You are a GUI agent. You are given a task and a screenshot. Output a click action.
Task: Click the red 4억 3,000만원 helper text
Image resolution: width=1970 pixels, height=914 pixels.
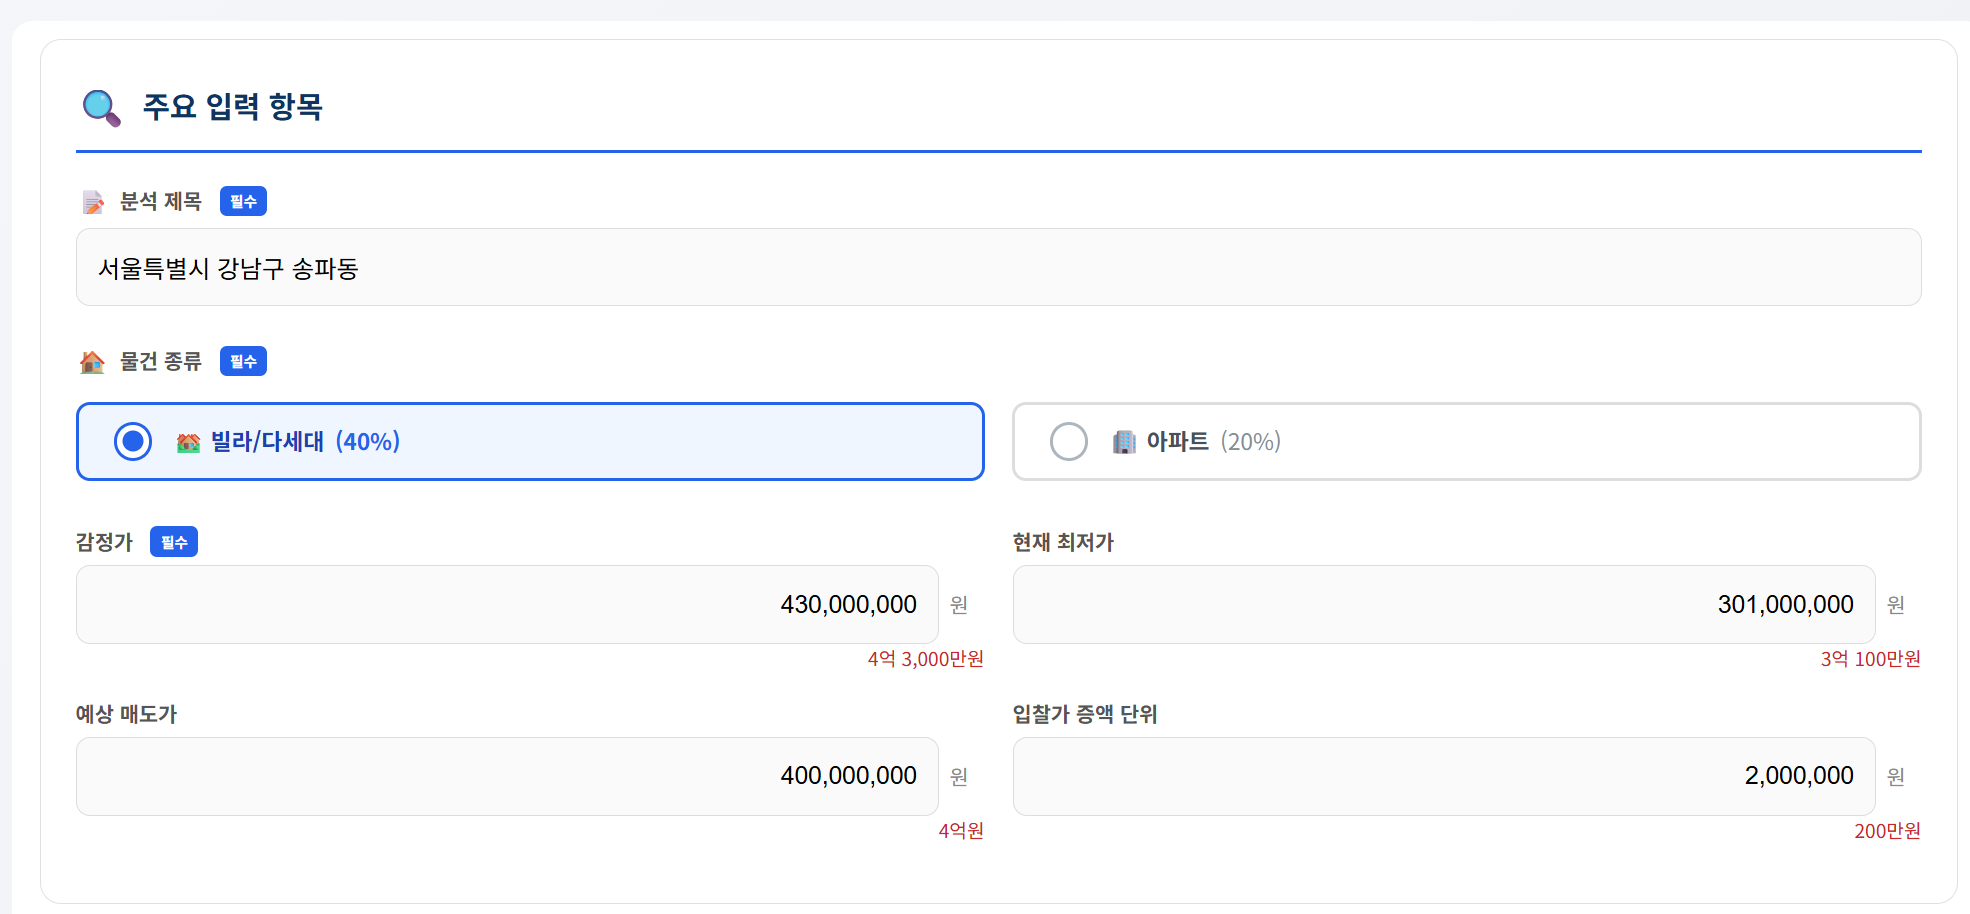925,659
